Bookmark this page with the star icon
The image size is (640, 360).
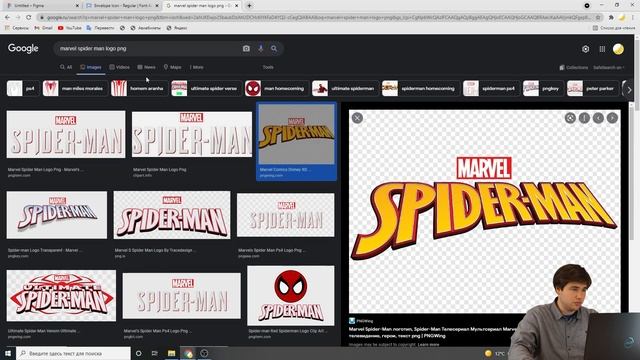tap(598, 17)
